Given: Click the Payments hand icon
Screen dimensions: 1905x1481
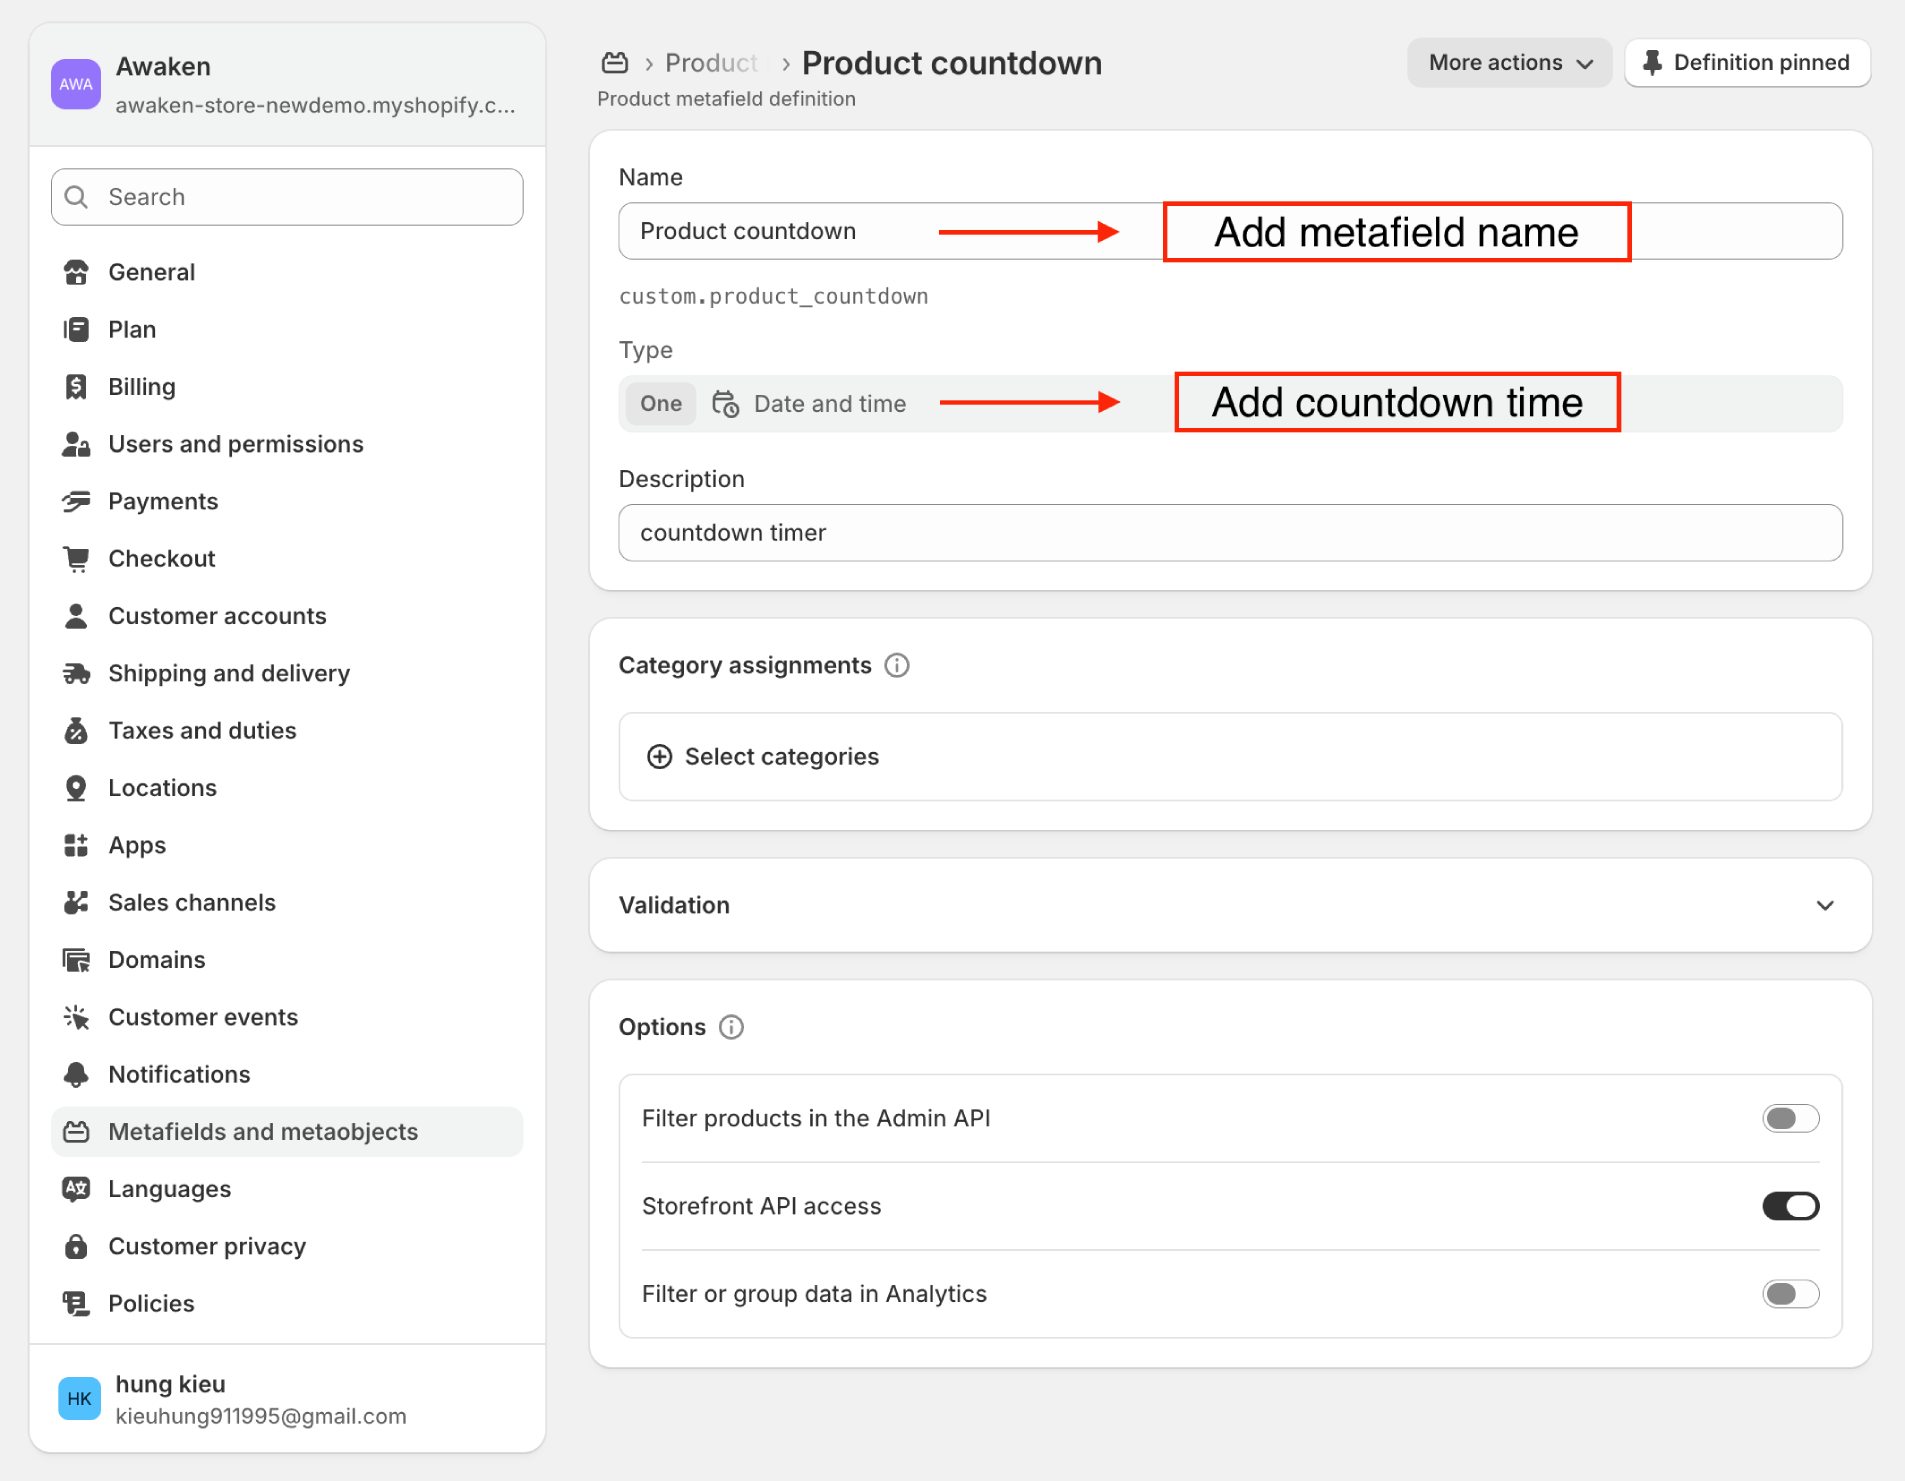Looking at the screenshot, I should coord(76,501).
